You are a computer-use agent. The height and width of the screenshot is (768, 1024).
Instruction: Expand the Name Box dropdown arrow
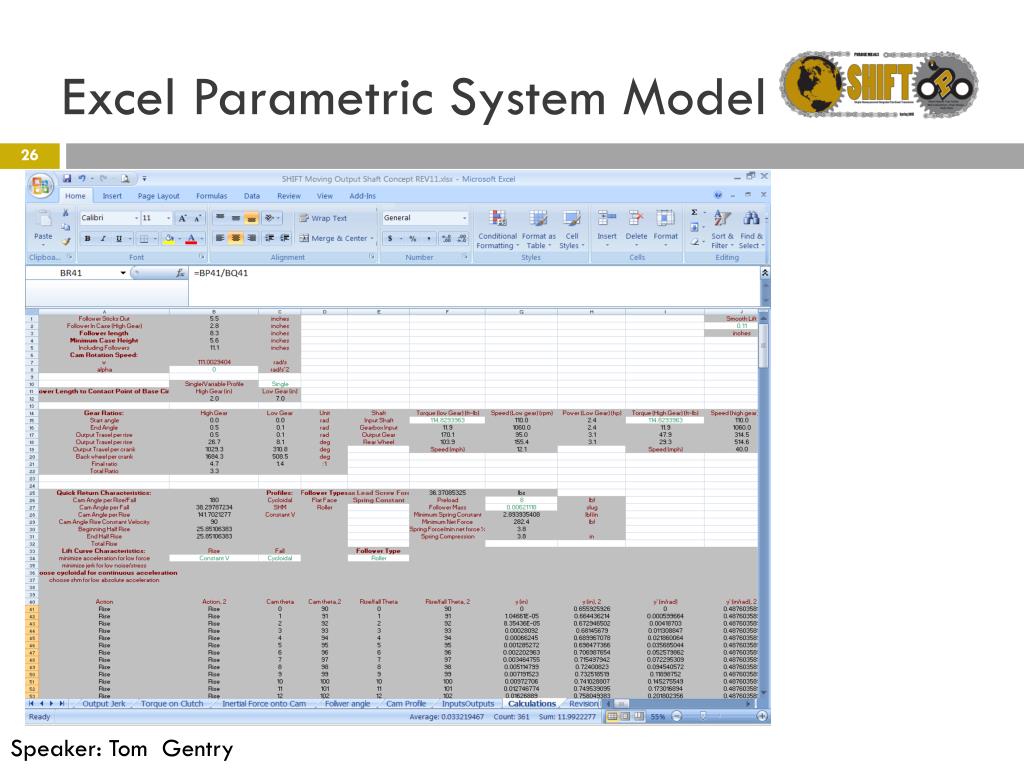pos(123,273)
